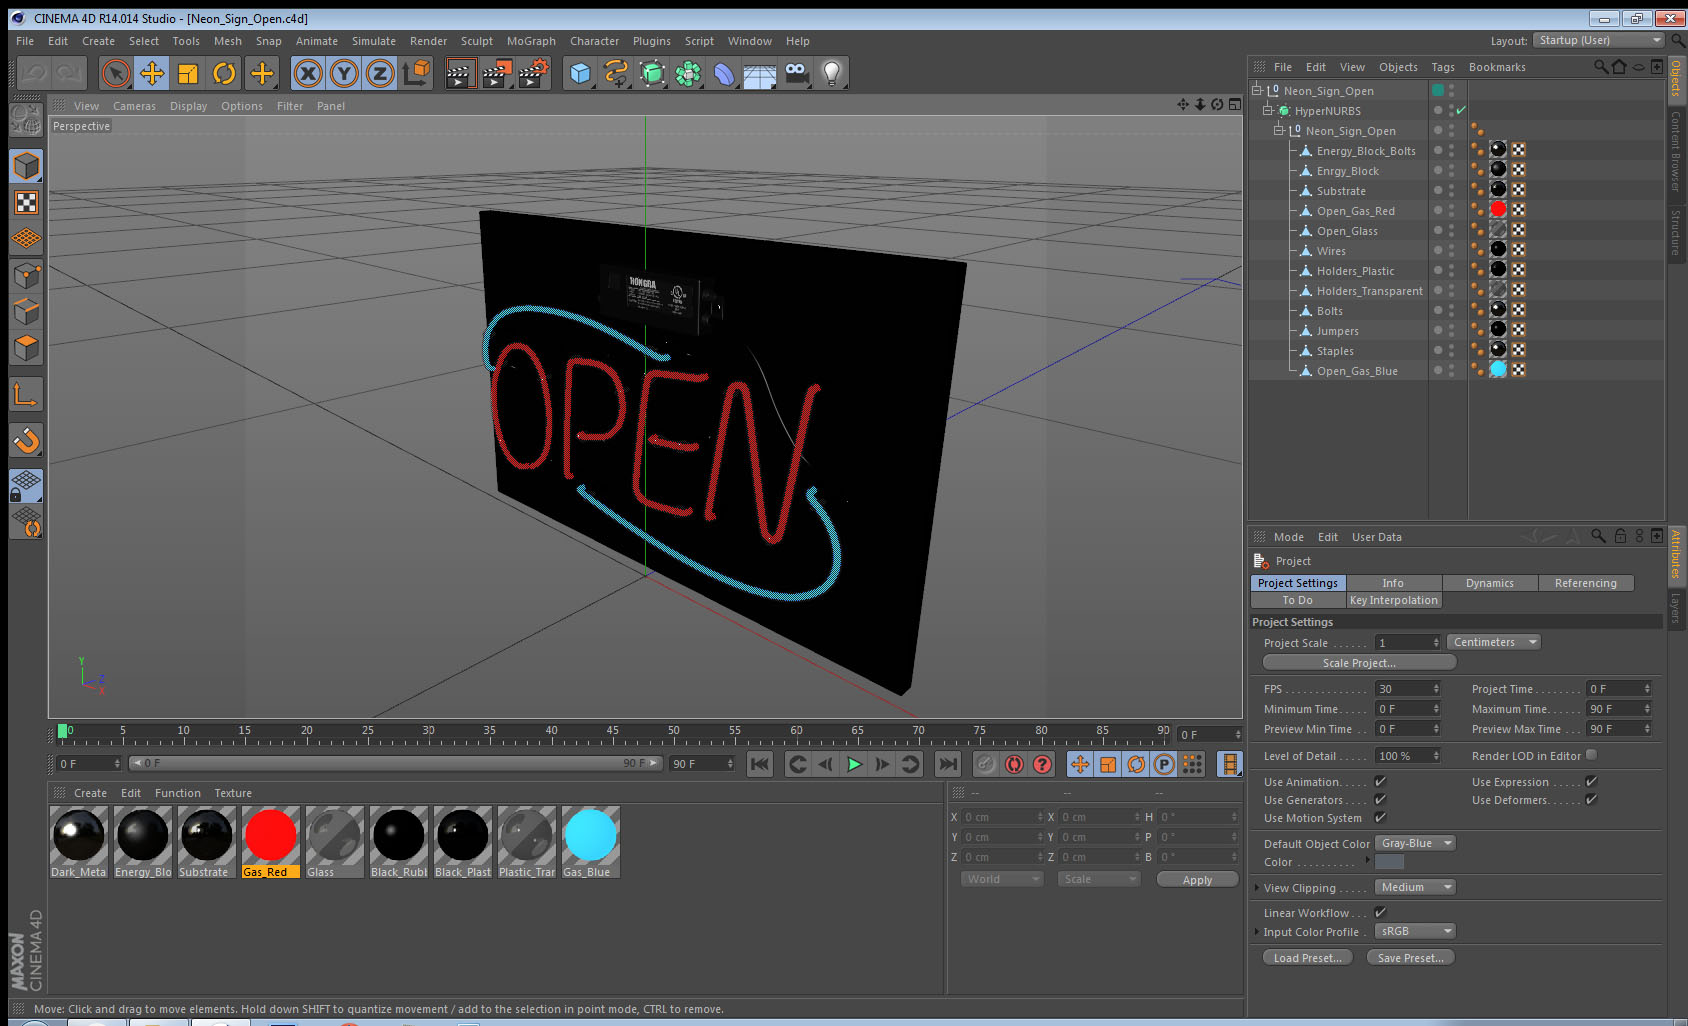Click the Scale Project button
This screenshot has height=1026, width=1688.
(x=1359, y=663)
